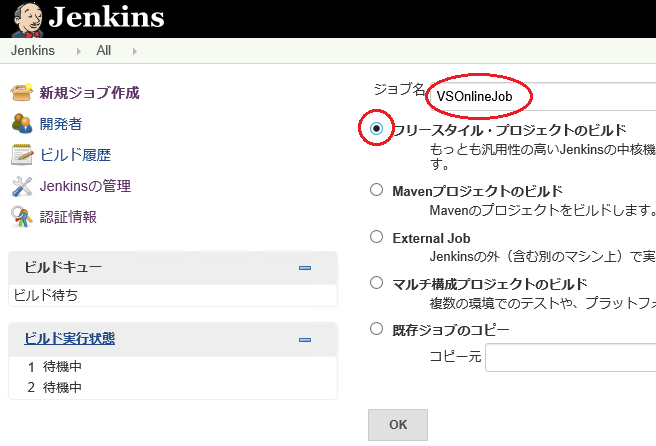This screenshot has height=446, width=656.
Task: Click the All breadcrumb item
Action: 104,51
